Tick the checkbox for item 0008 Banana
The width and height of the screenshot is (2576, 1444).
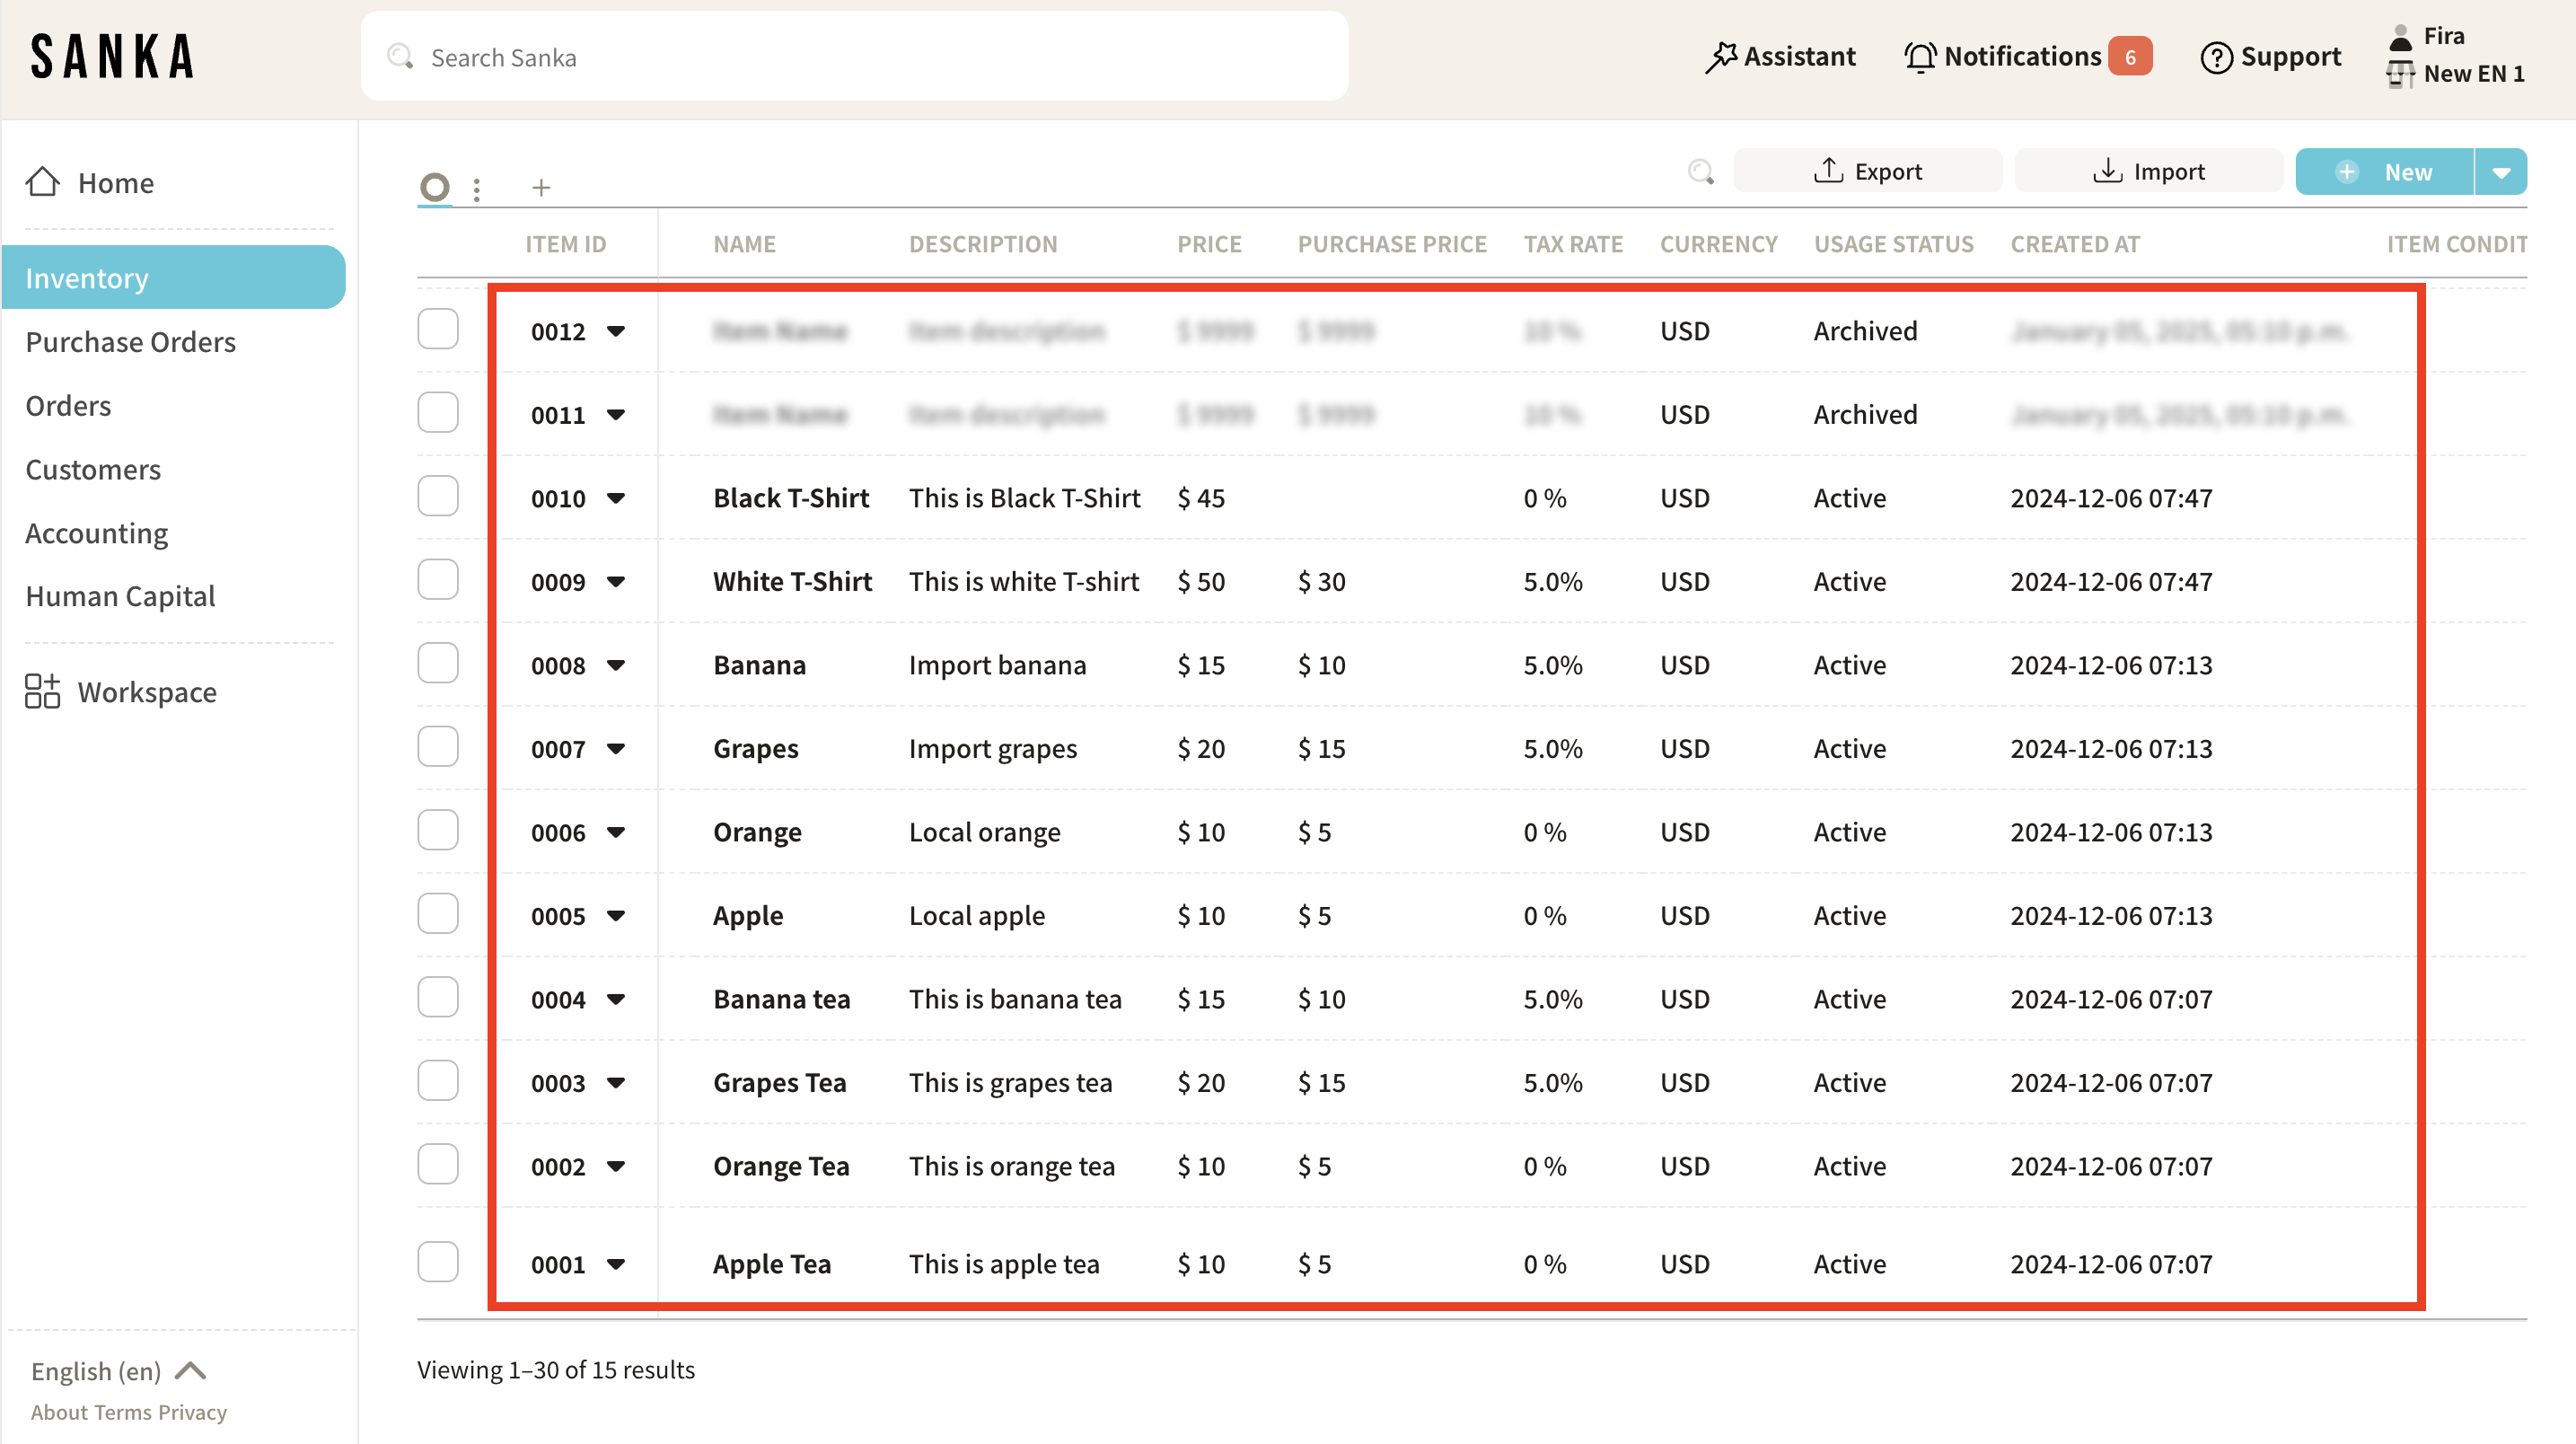click(438, 664)
